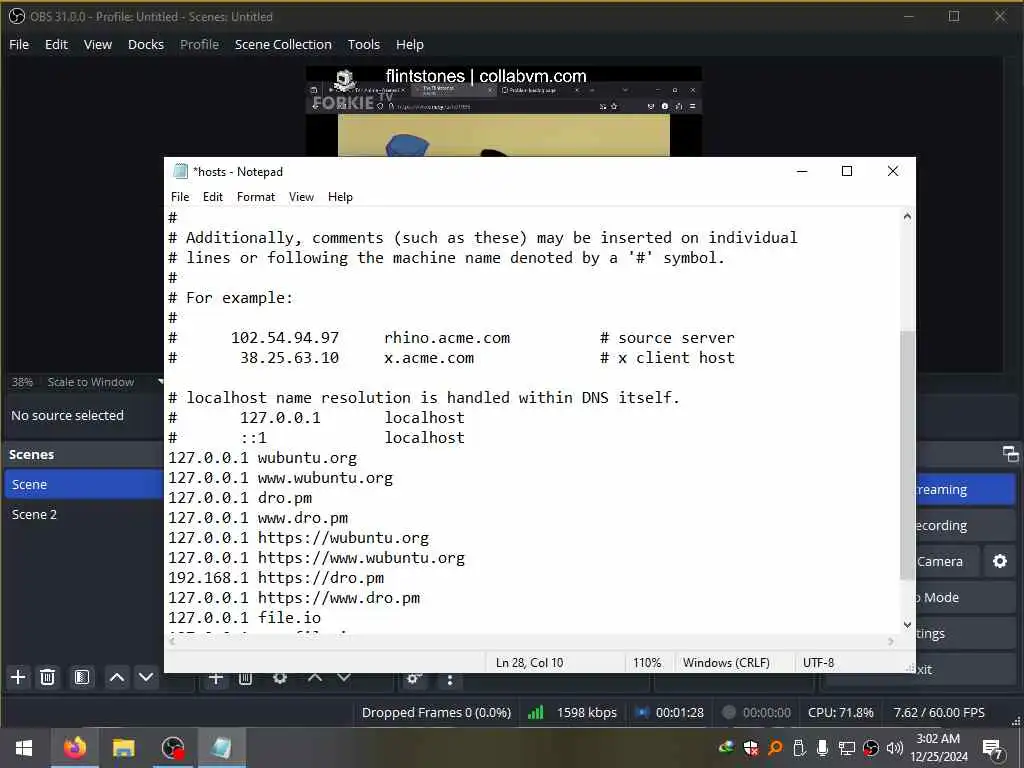The height and width of the screenshot is (768, 1024).
Task: Click the OBS tray icon in system tray
Action: point(871,748)
